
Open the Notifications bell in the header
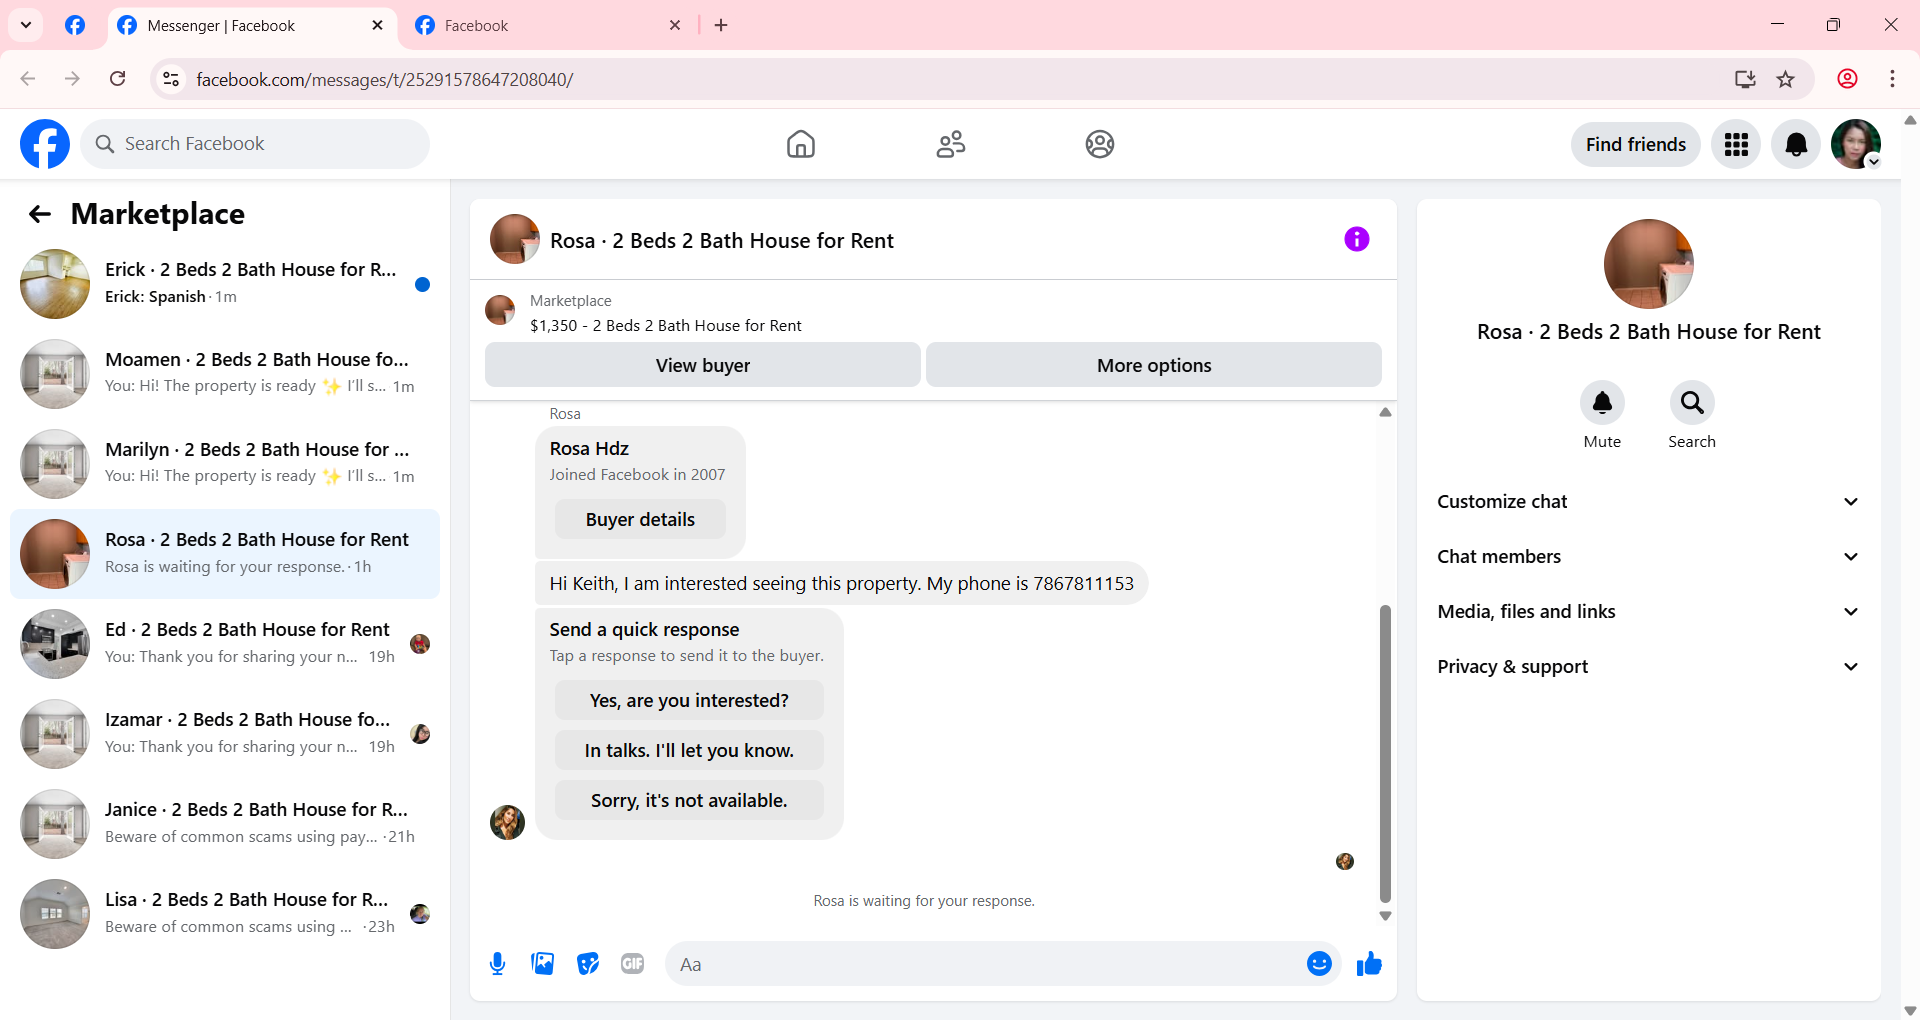click(1796, 144)
